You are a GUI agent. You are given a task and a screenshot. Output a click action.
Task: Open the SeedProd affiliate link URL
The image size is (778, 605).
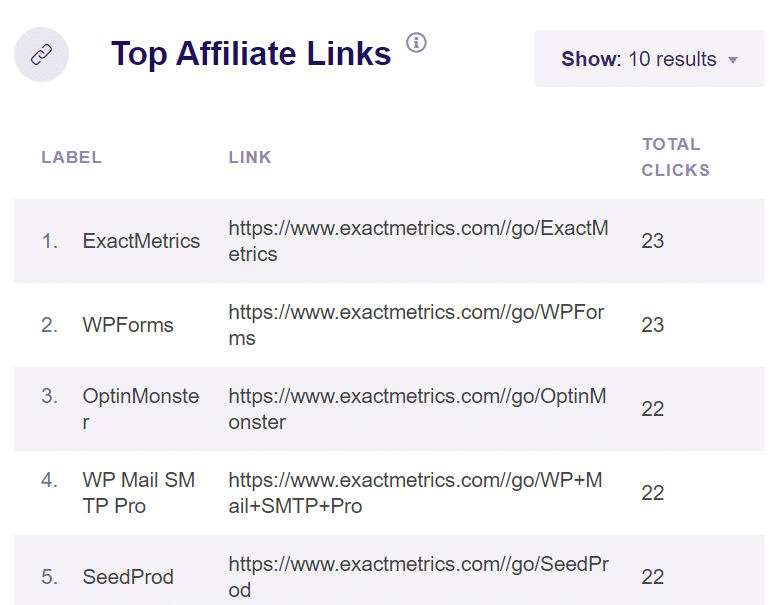(418, 577)
